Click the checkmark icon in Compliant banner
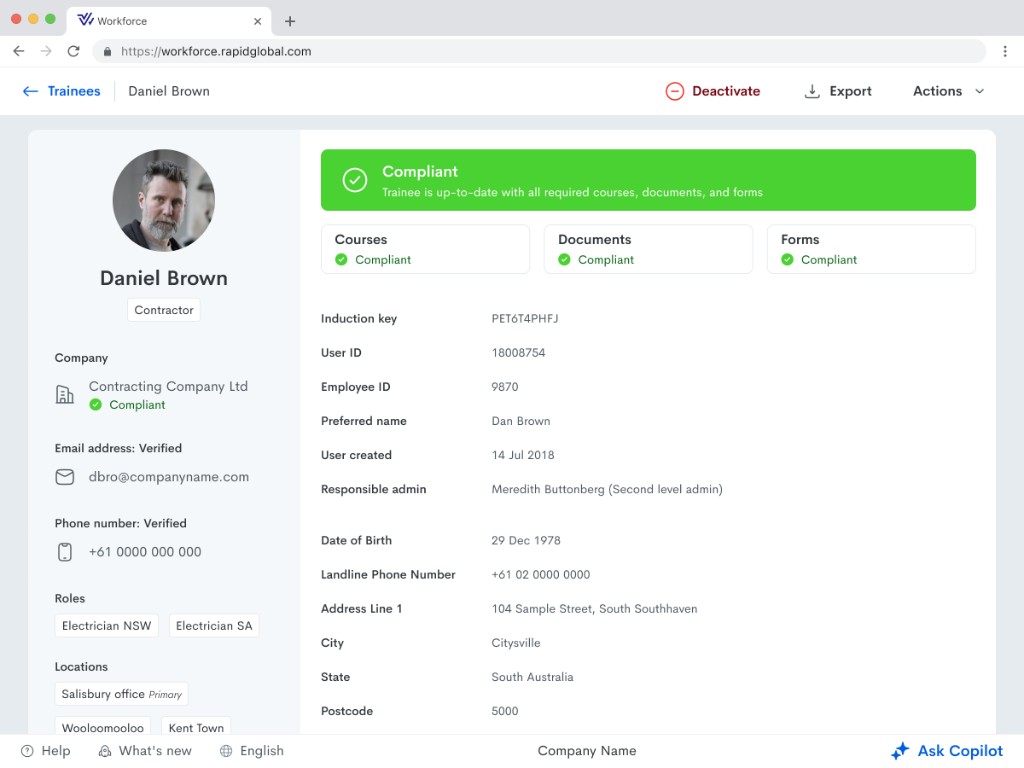 (x=355, y=180)
